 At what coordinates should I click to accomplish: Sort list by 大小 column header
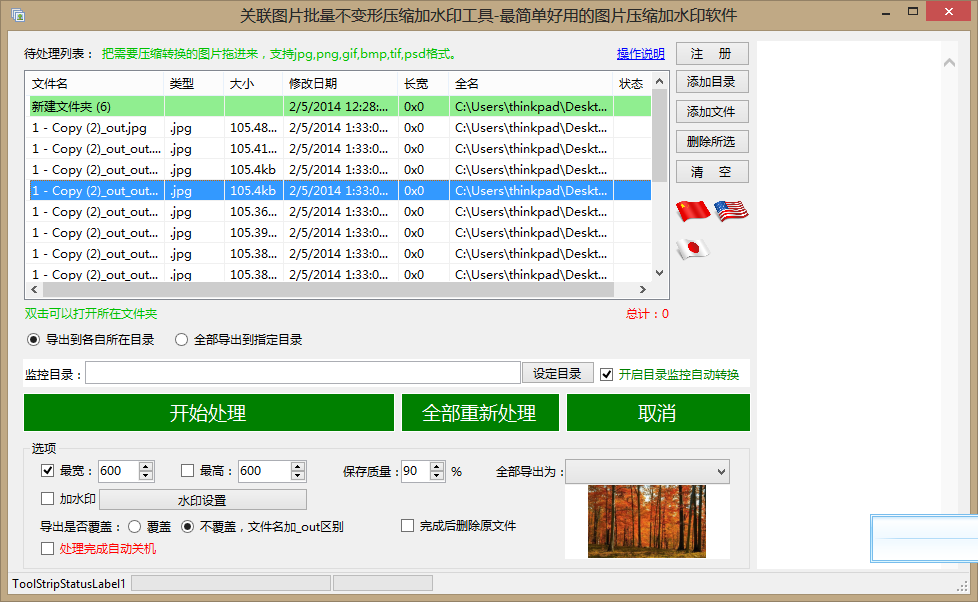tap(253, 84)
